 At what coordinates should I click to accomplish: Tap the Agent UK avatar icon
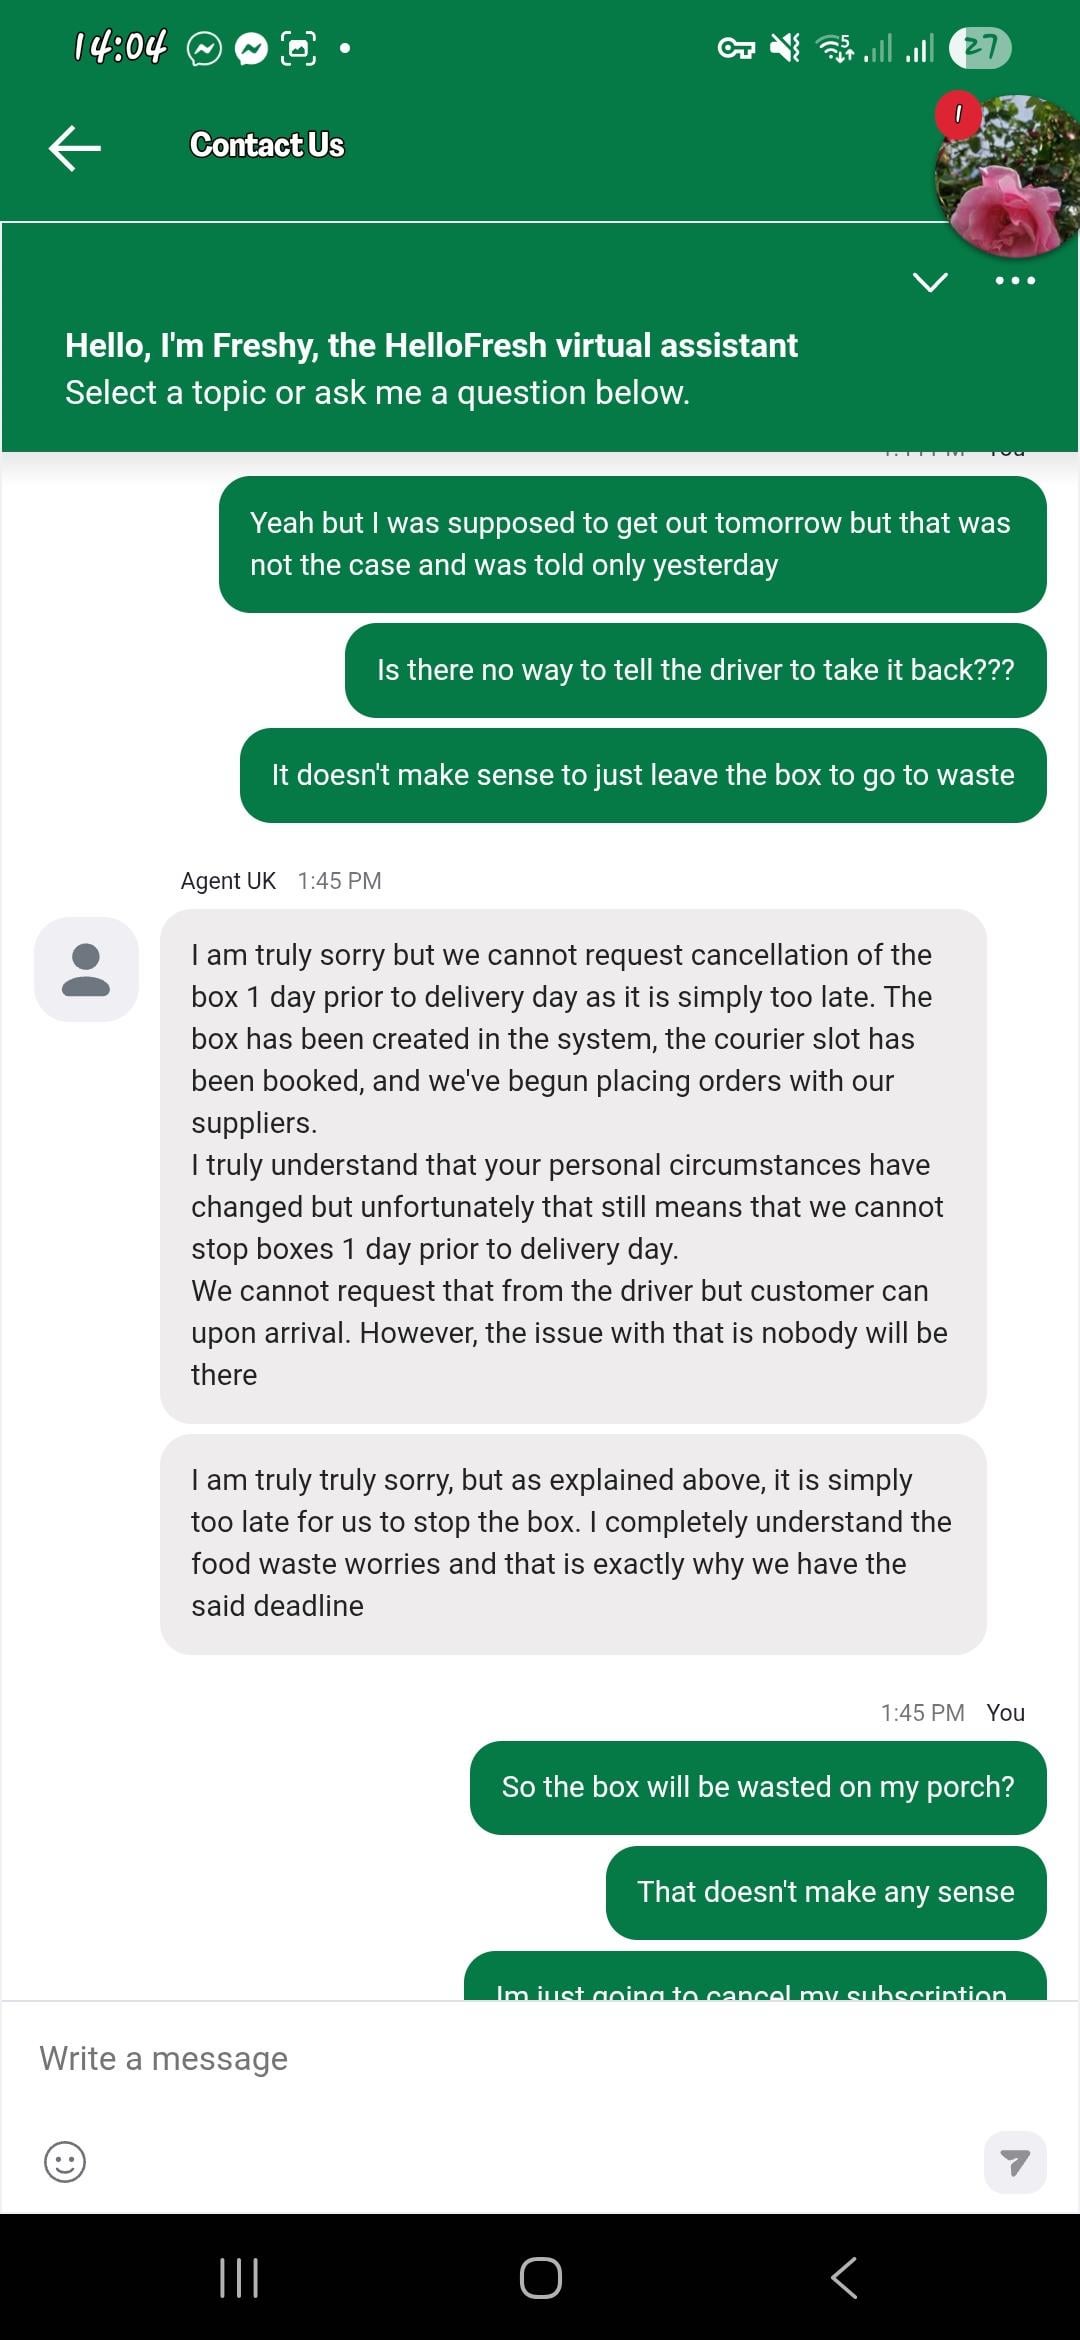pos(86,969)
